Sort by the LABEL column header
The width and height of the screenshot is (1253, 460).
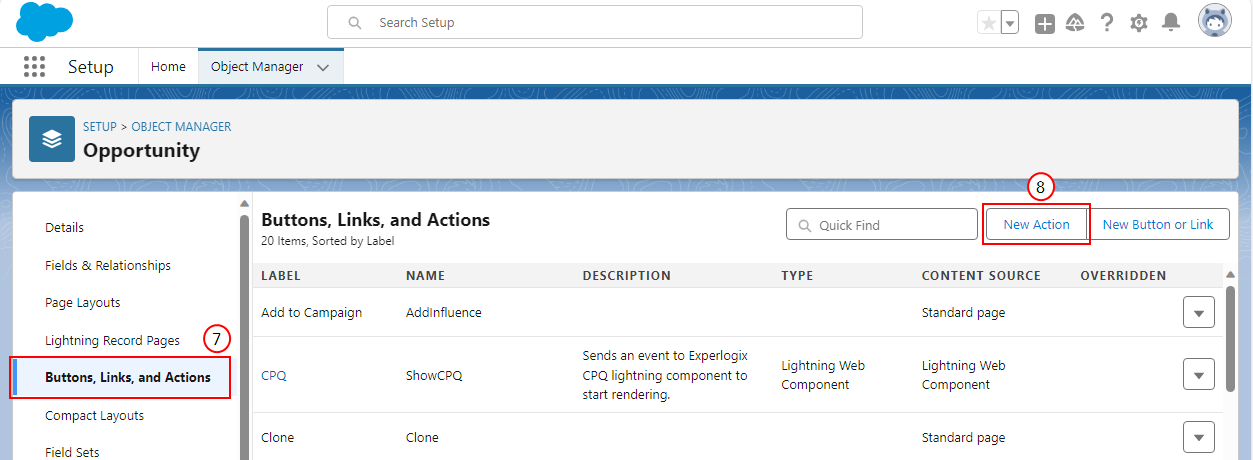point(281,276)
